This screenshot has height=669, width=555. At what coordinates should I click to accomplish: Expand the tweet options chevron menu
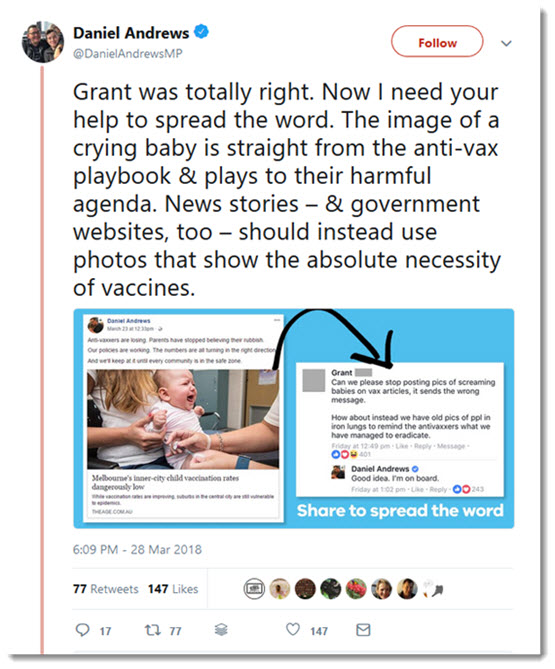[x=506, y=43]
